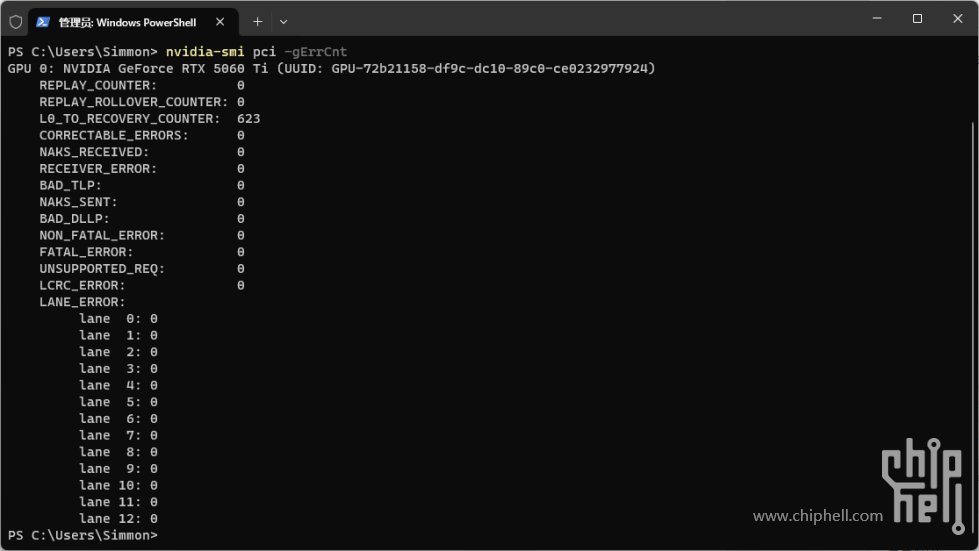Click the CORRECTABLE_ERRORS line
The width and height of the screenshot is (979, 551).
(x=142, y=135)
